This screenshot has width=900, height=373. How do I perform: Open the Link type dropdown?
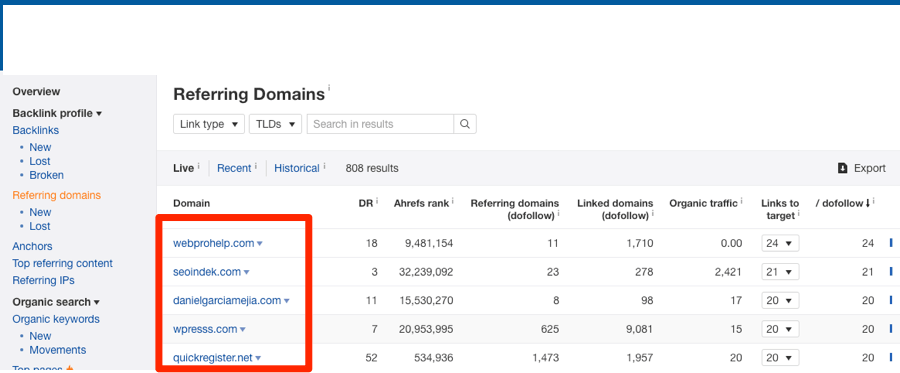209,124
